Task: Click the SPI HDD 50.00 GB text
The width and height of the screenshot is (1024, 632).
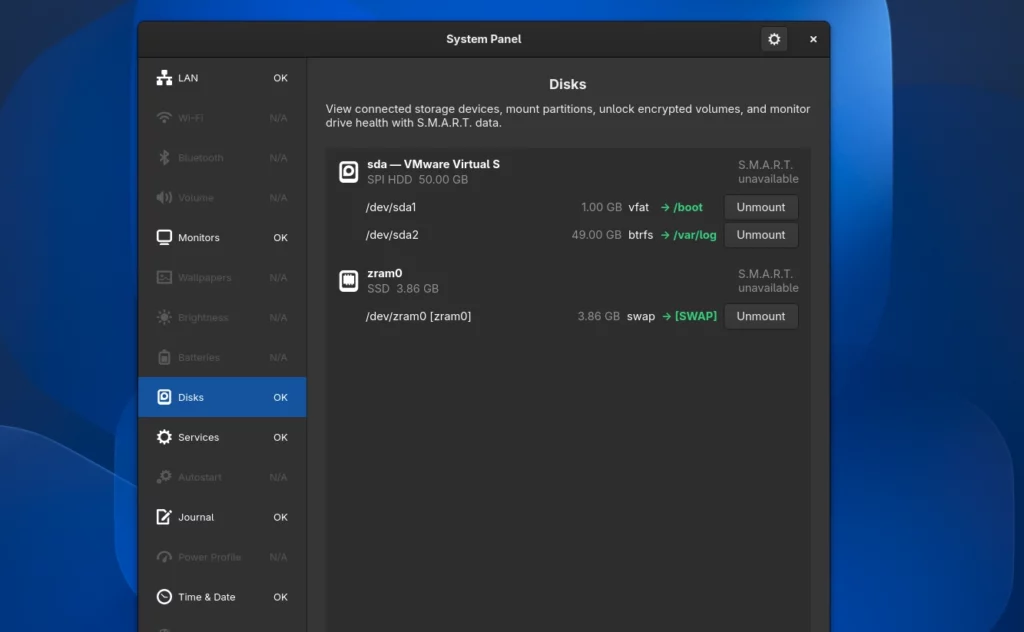Action: pyautogui.click(x=417, y=180)
